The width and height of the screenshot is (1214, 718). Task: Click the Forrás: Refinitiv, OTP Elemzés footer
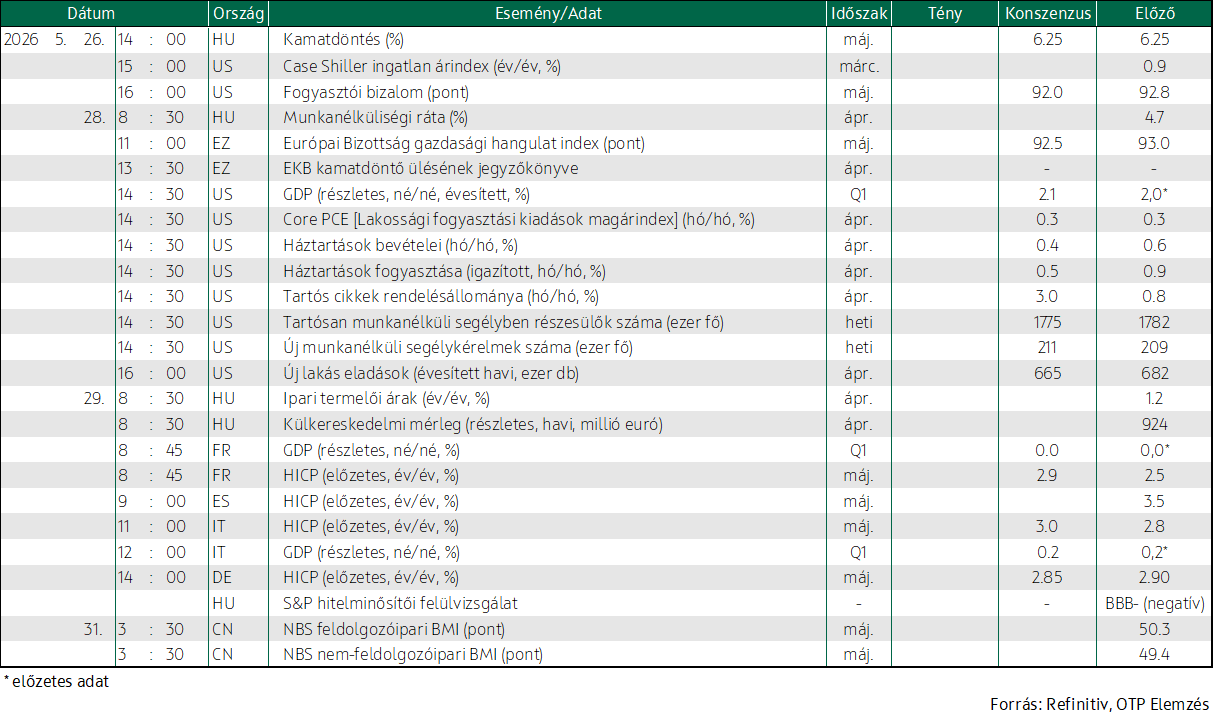coord(1099,703)
